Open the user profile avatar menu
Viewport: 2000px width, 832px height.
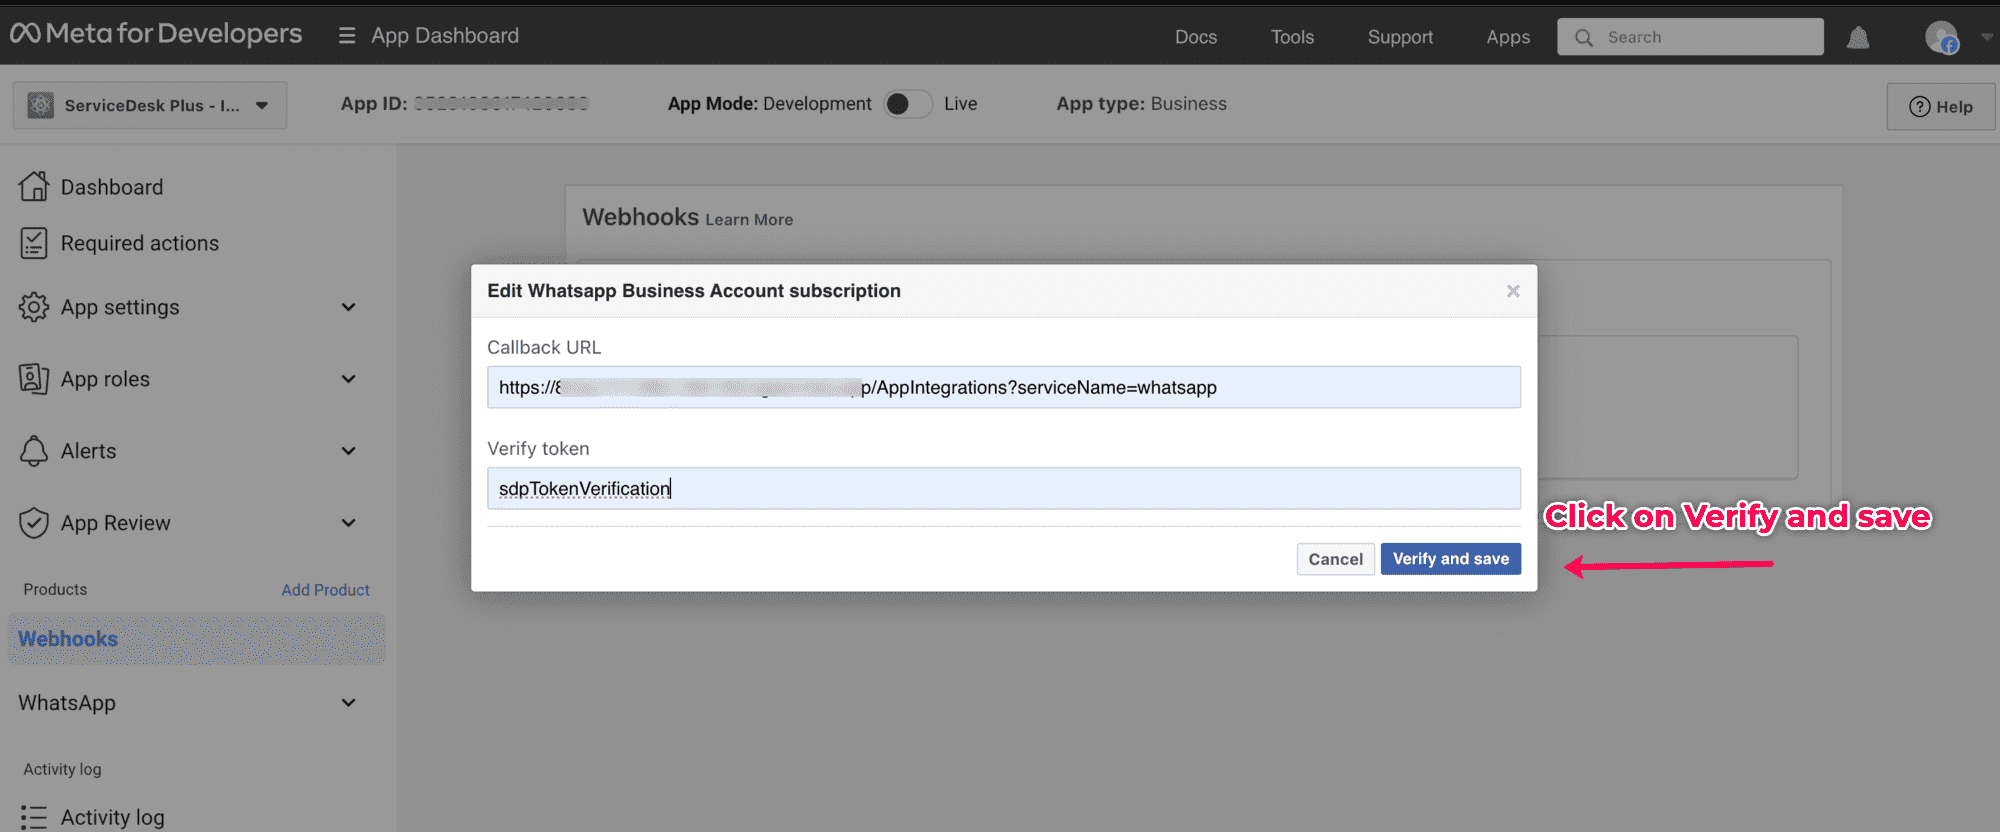point(1941,38)
